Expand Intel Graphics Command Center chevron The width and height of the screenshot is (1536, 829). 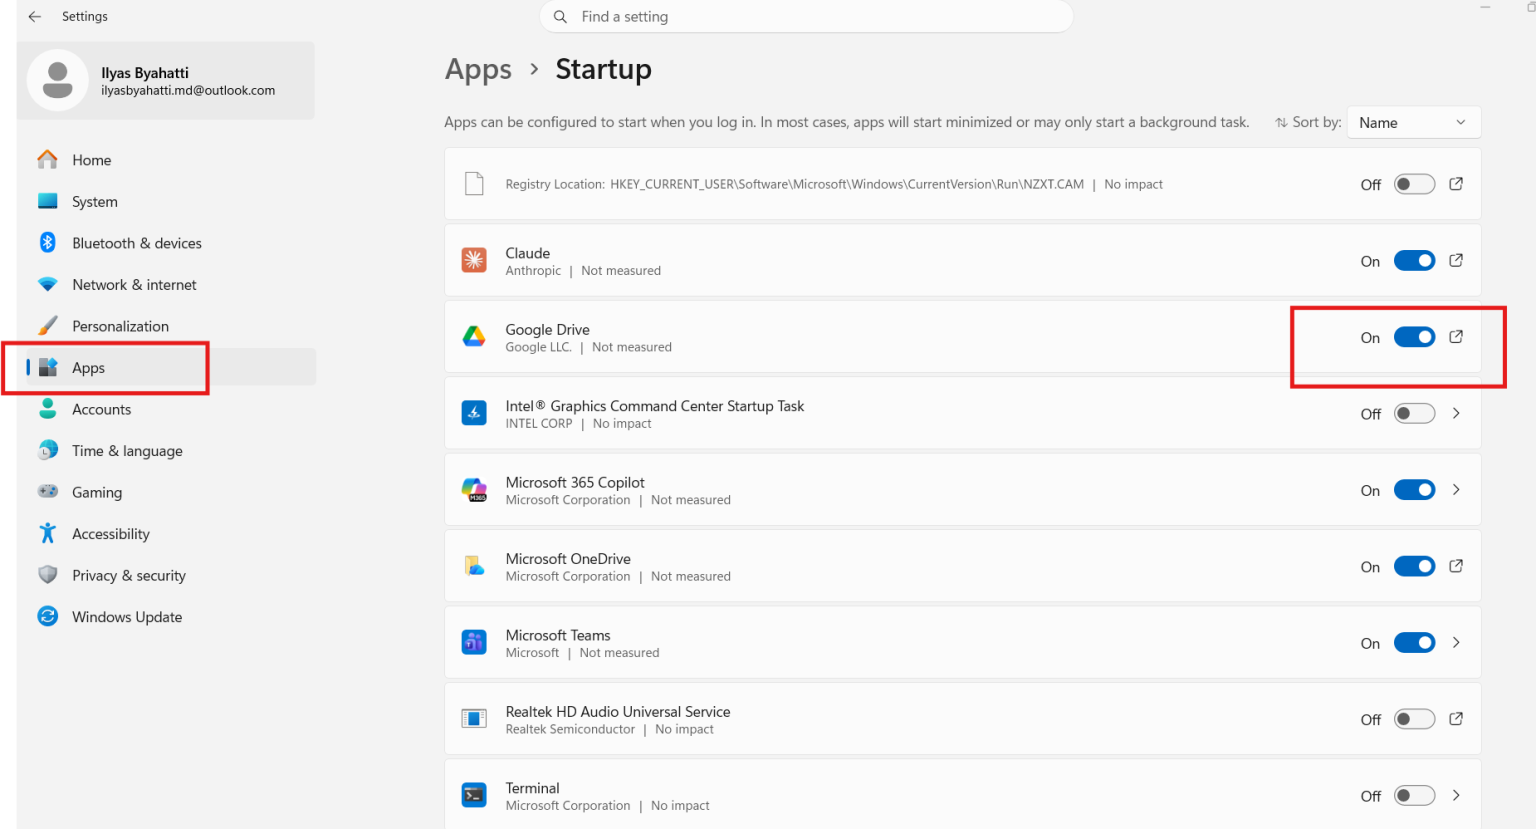(x=1456, y=413)
